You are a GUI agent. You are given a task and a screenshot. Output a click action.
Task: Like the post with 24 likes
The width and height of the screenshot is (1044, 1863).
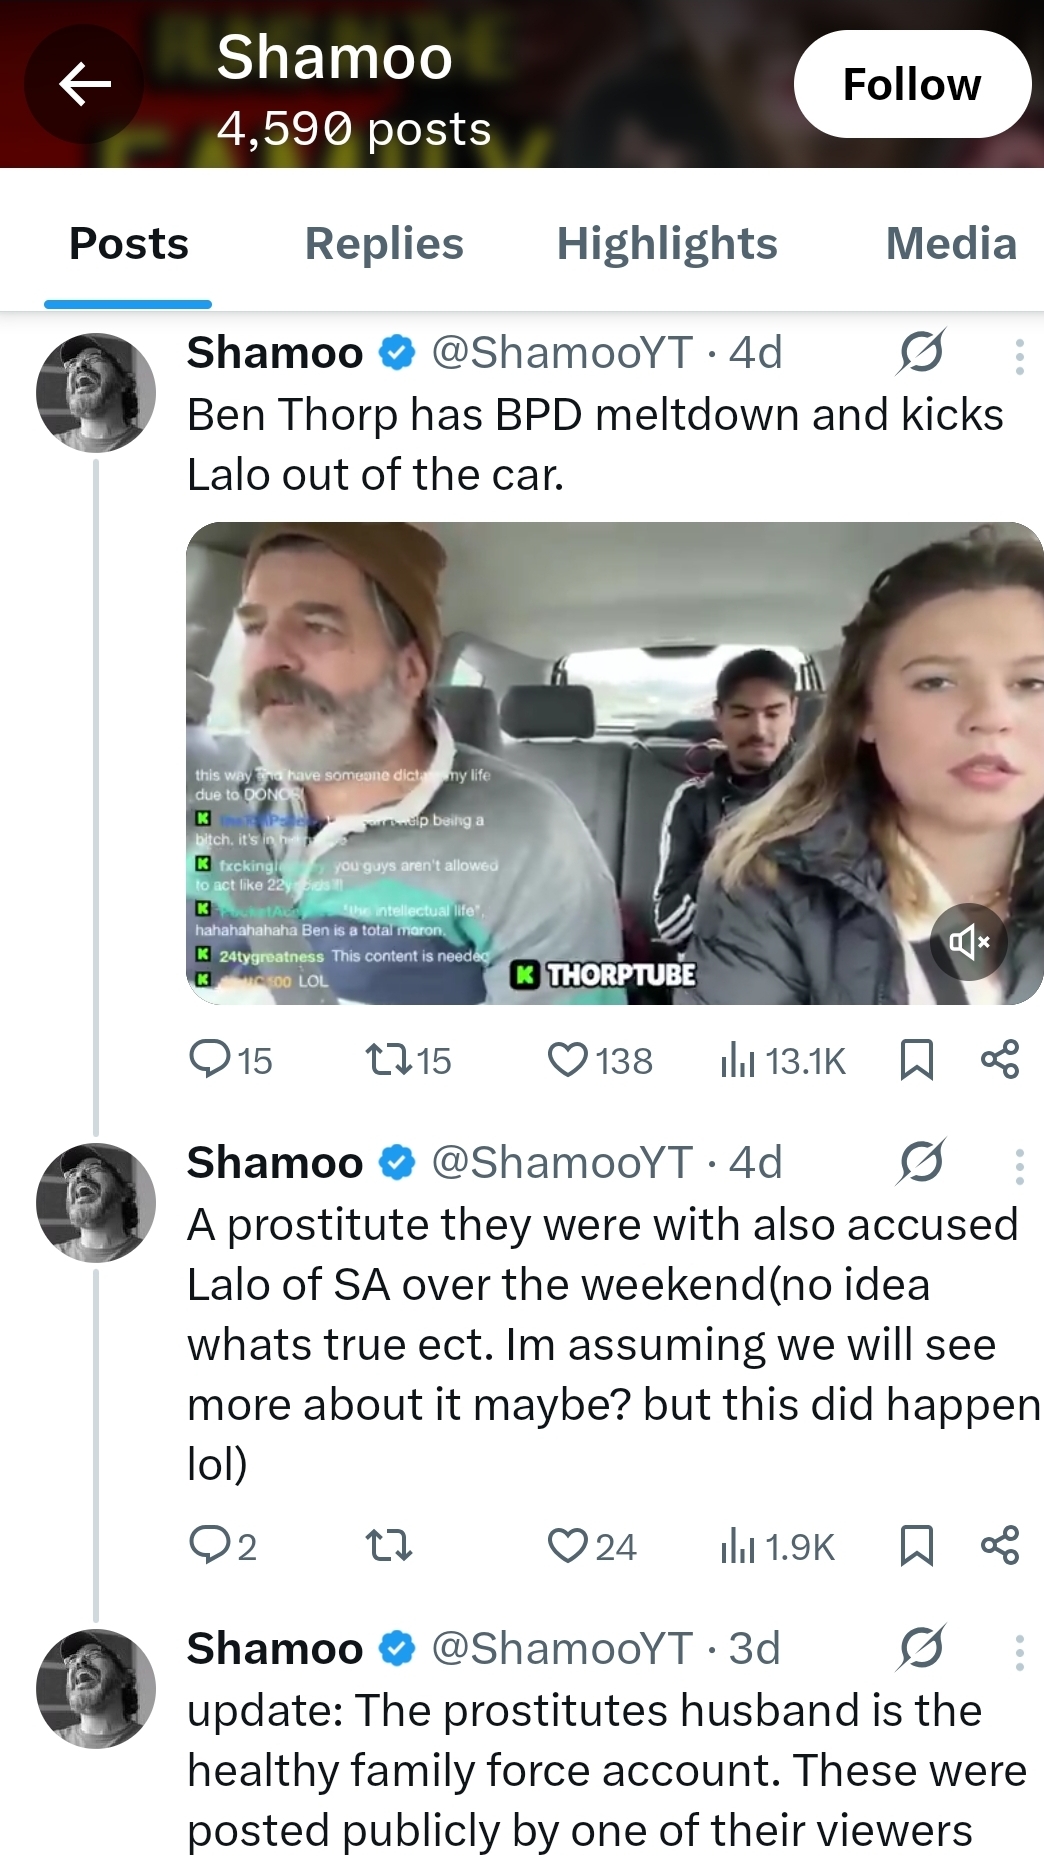[591, 1546]
